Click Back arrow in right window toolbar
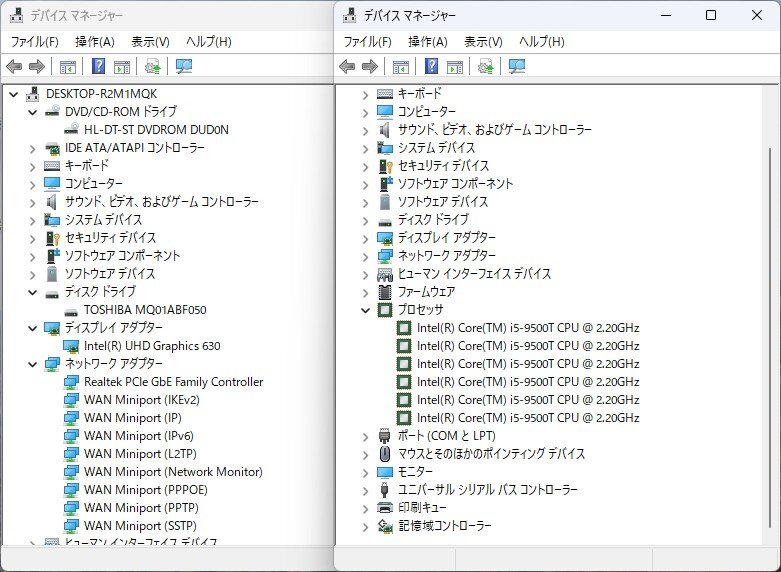The image size is (781, 572). coord(347,66)
